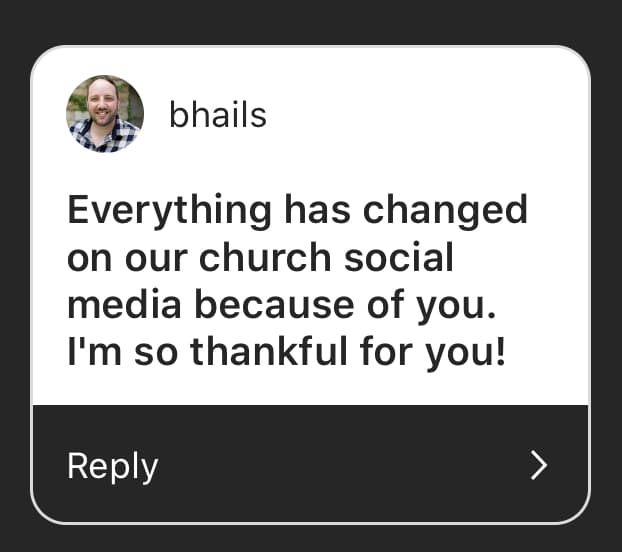Click the word 'thankful' in the message
Image resolution: width=622 pixels, height=552 pixels.
pos(269,351)
